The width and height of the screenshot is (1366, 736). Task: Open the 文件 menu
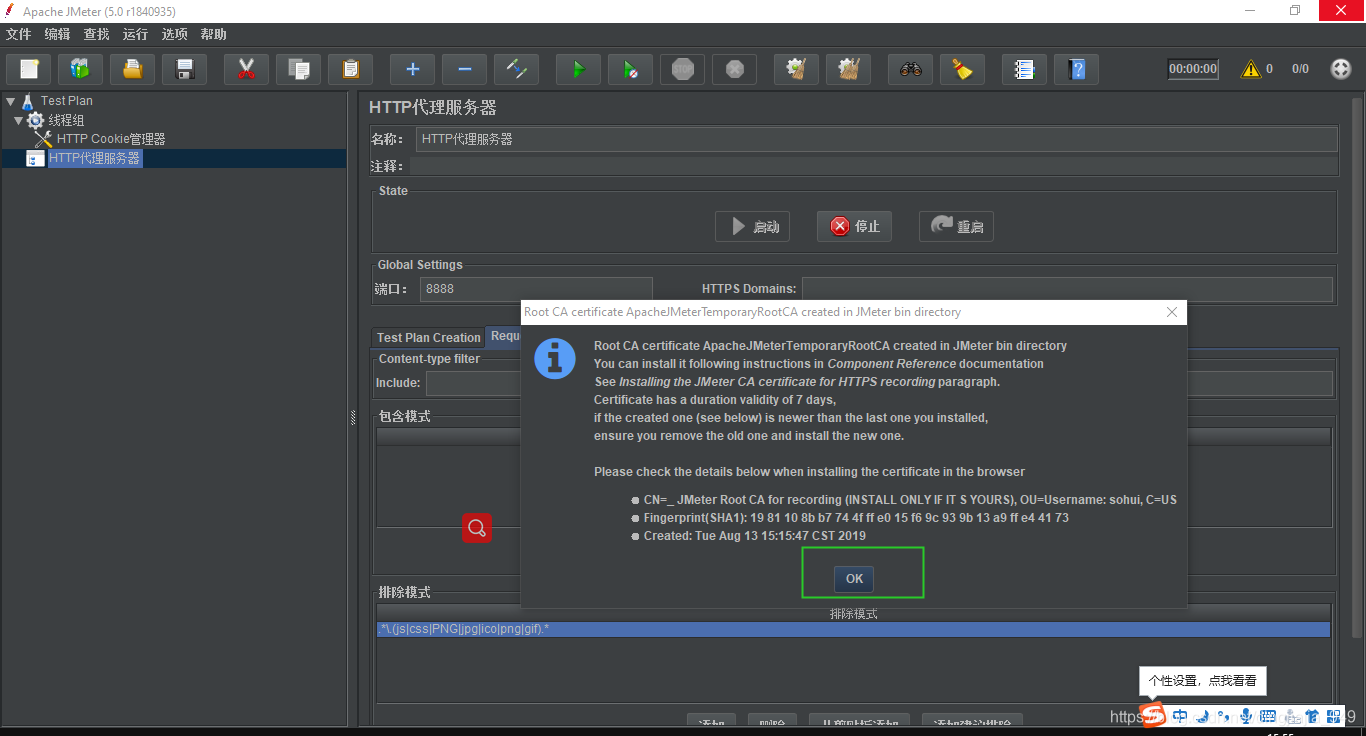pos(19,34)
